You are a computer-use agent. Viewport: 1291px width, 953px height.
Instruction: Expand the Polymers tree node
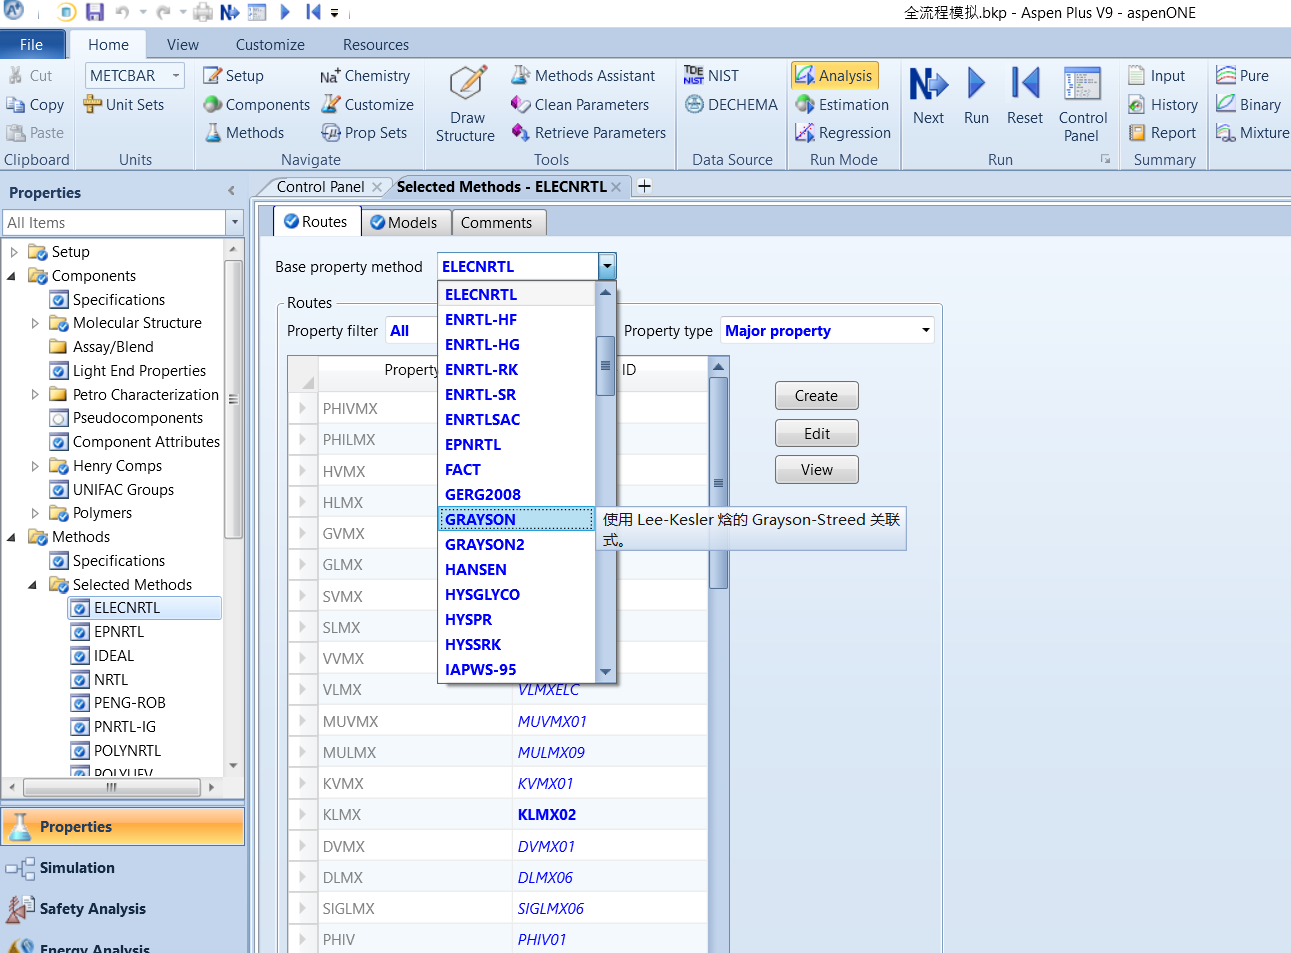point(35,513)
